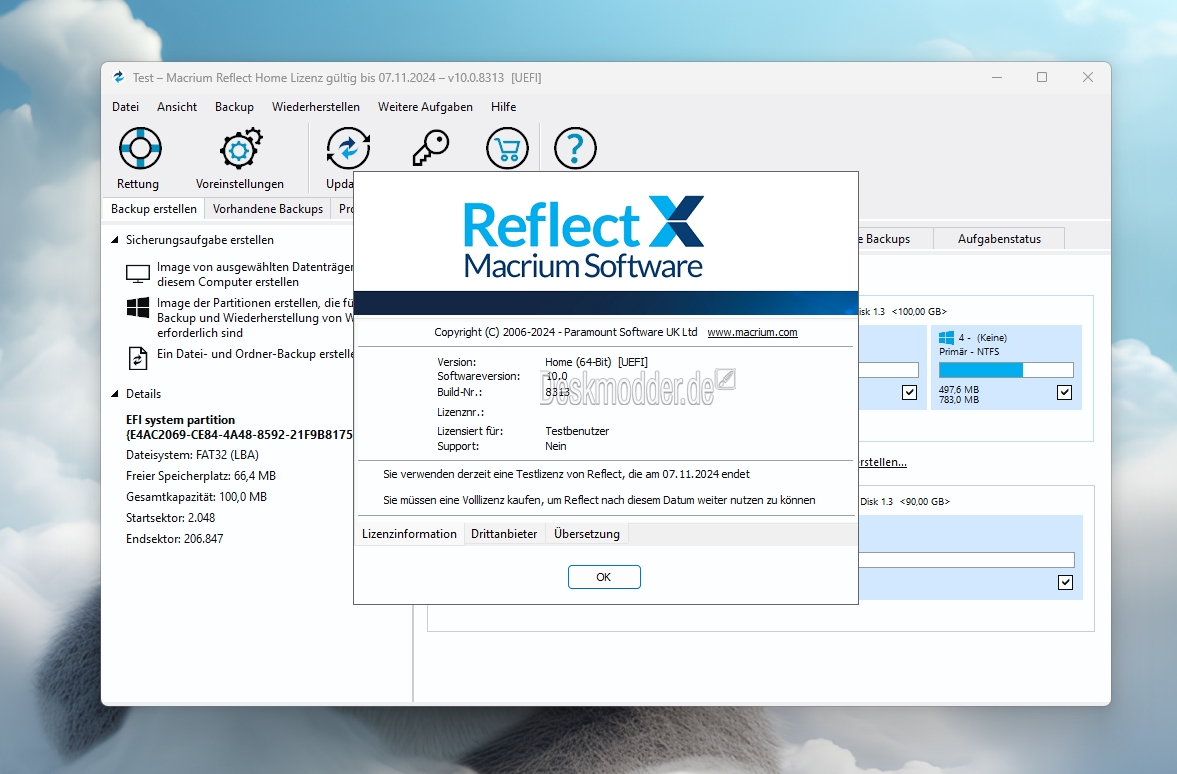Click the Reflect X logo in About dialog

583,237
